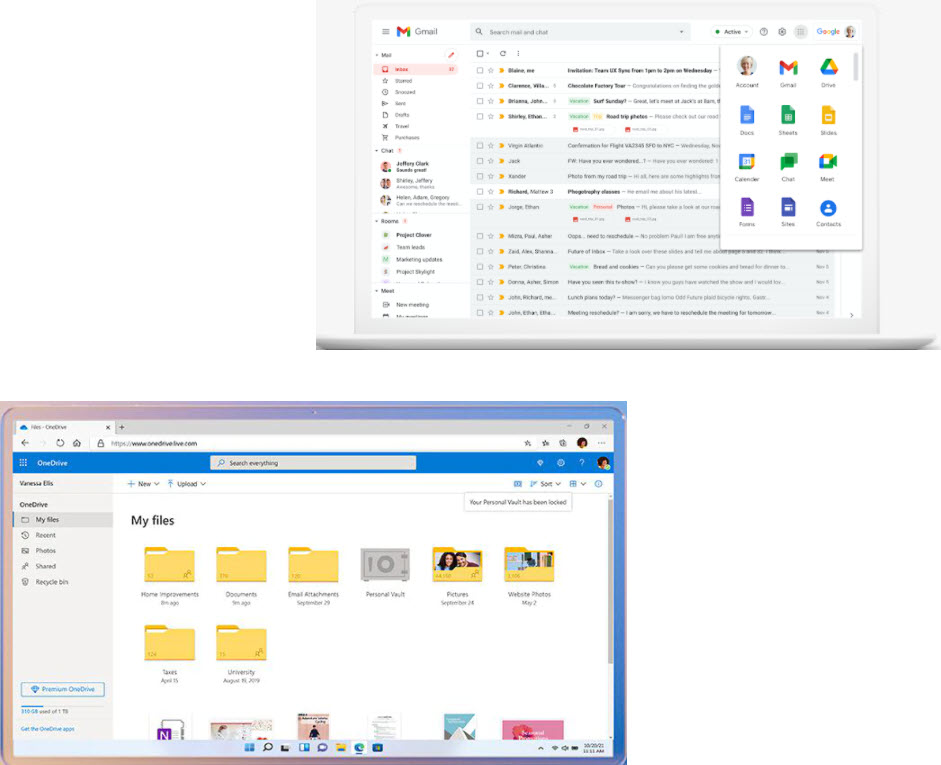
Task: Open the Personal Vault folder
Action: 385,572
